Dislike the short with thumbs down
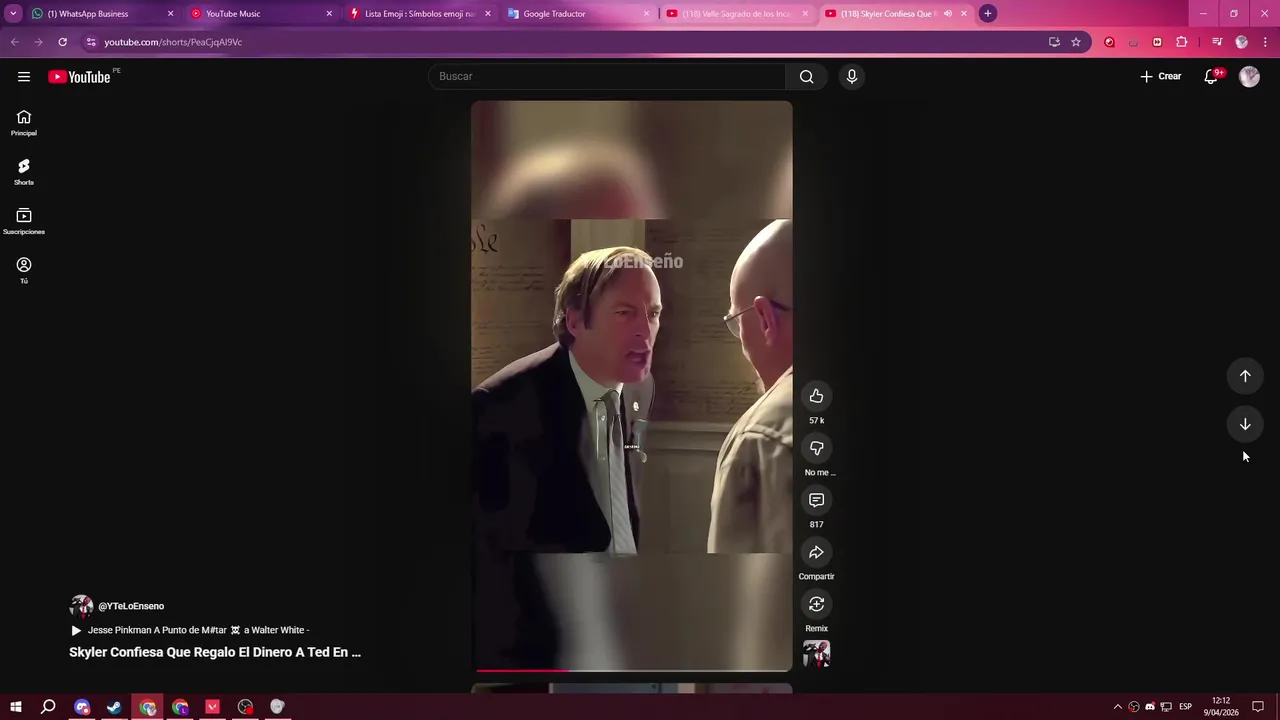This screenshot has width=1280, height=720. [816, 448]
